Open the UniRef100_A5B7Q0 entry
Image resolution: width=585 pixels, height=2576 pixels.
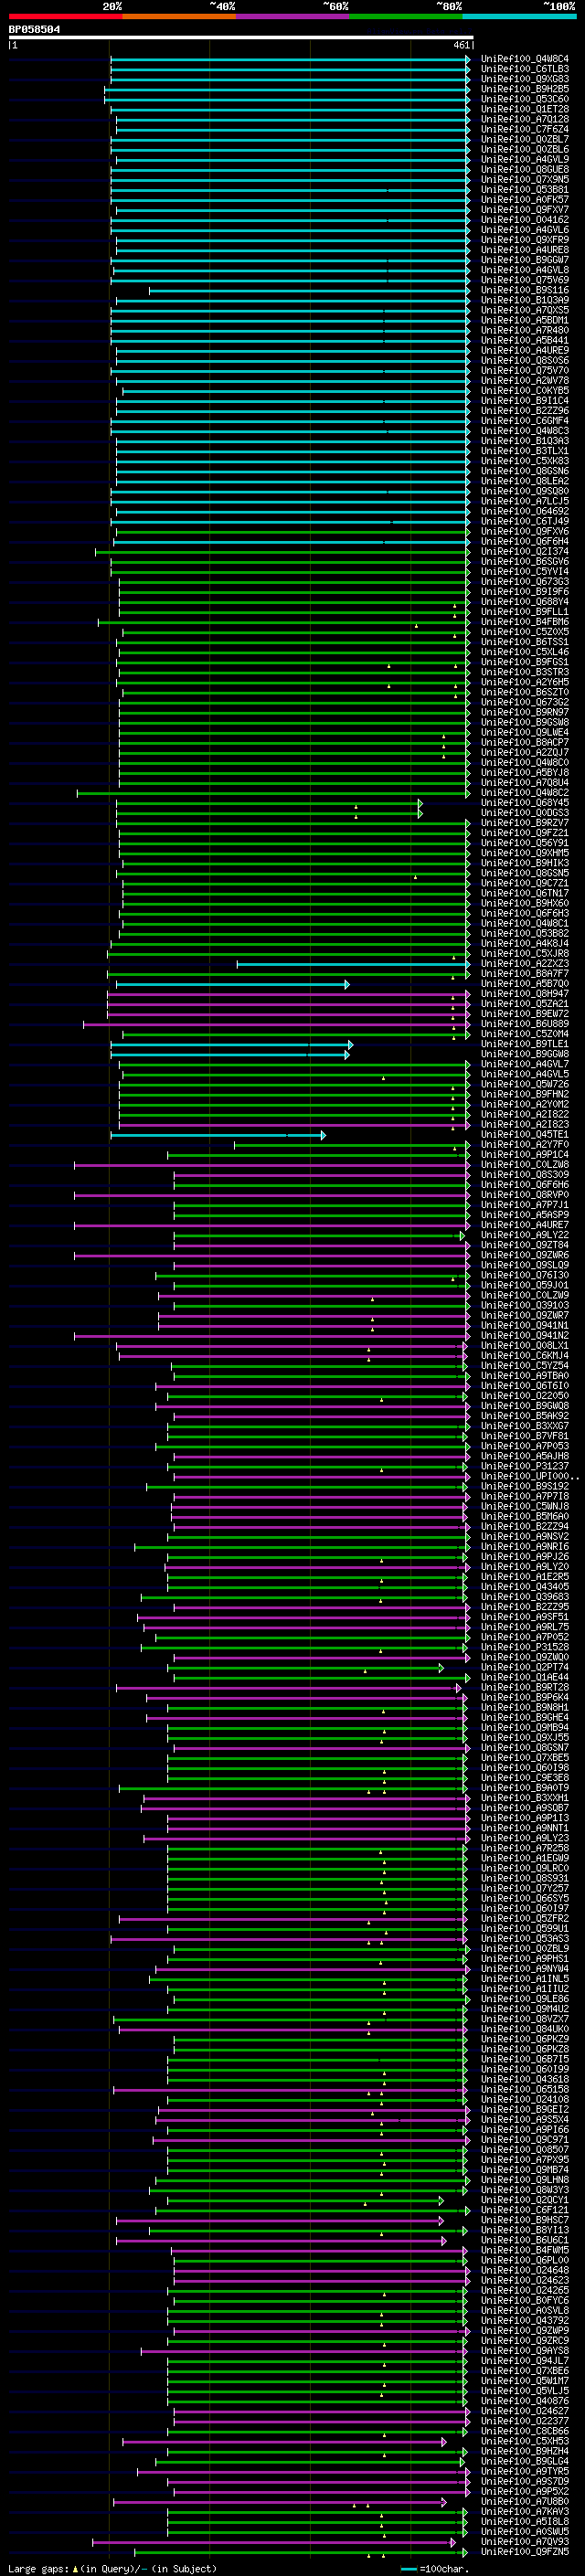(x=524, y=984)
